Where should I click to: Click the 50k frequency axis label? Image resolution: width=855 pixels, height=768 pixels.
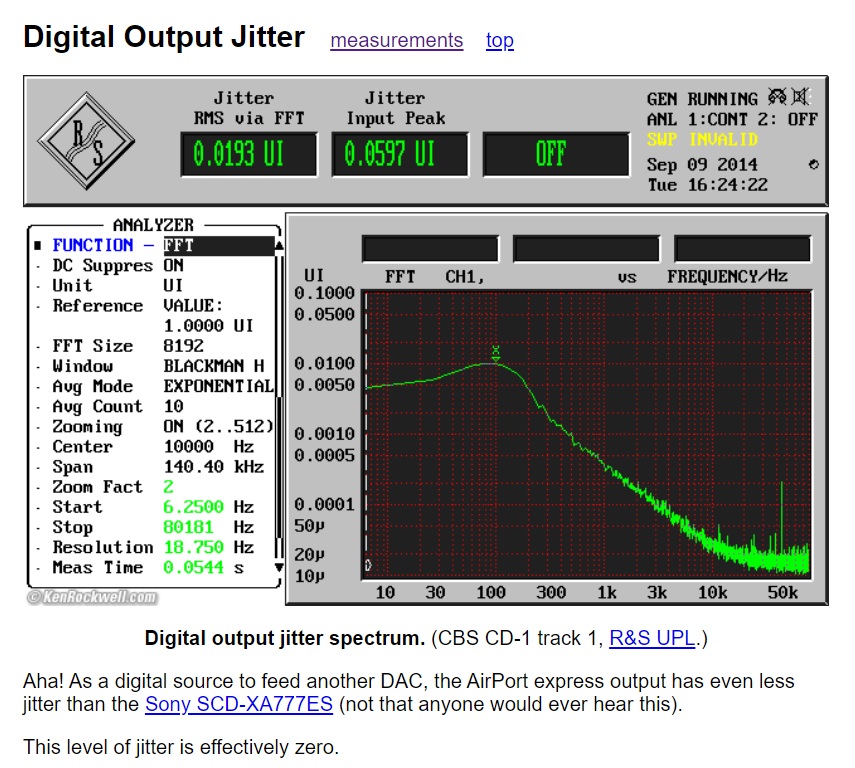[x=782, y=592]
